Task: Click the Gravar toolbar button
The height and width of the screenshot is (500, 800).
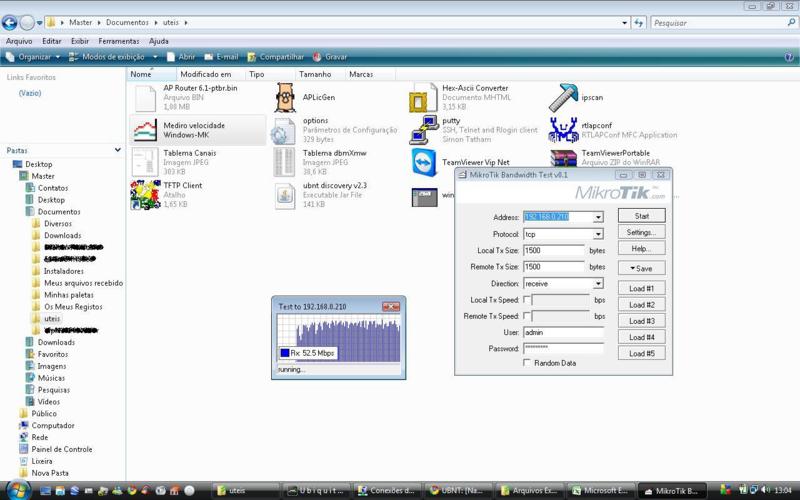Action: (330, 57)
